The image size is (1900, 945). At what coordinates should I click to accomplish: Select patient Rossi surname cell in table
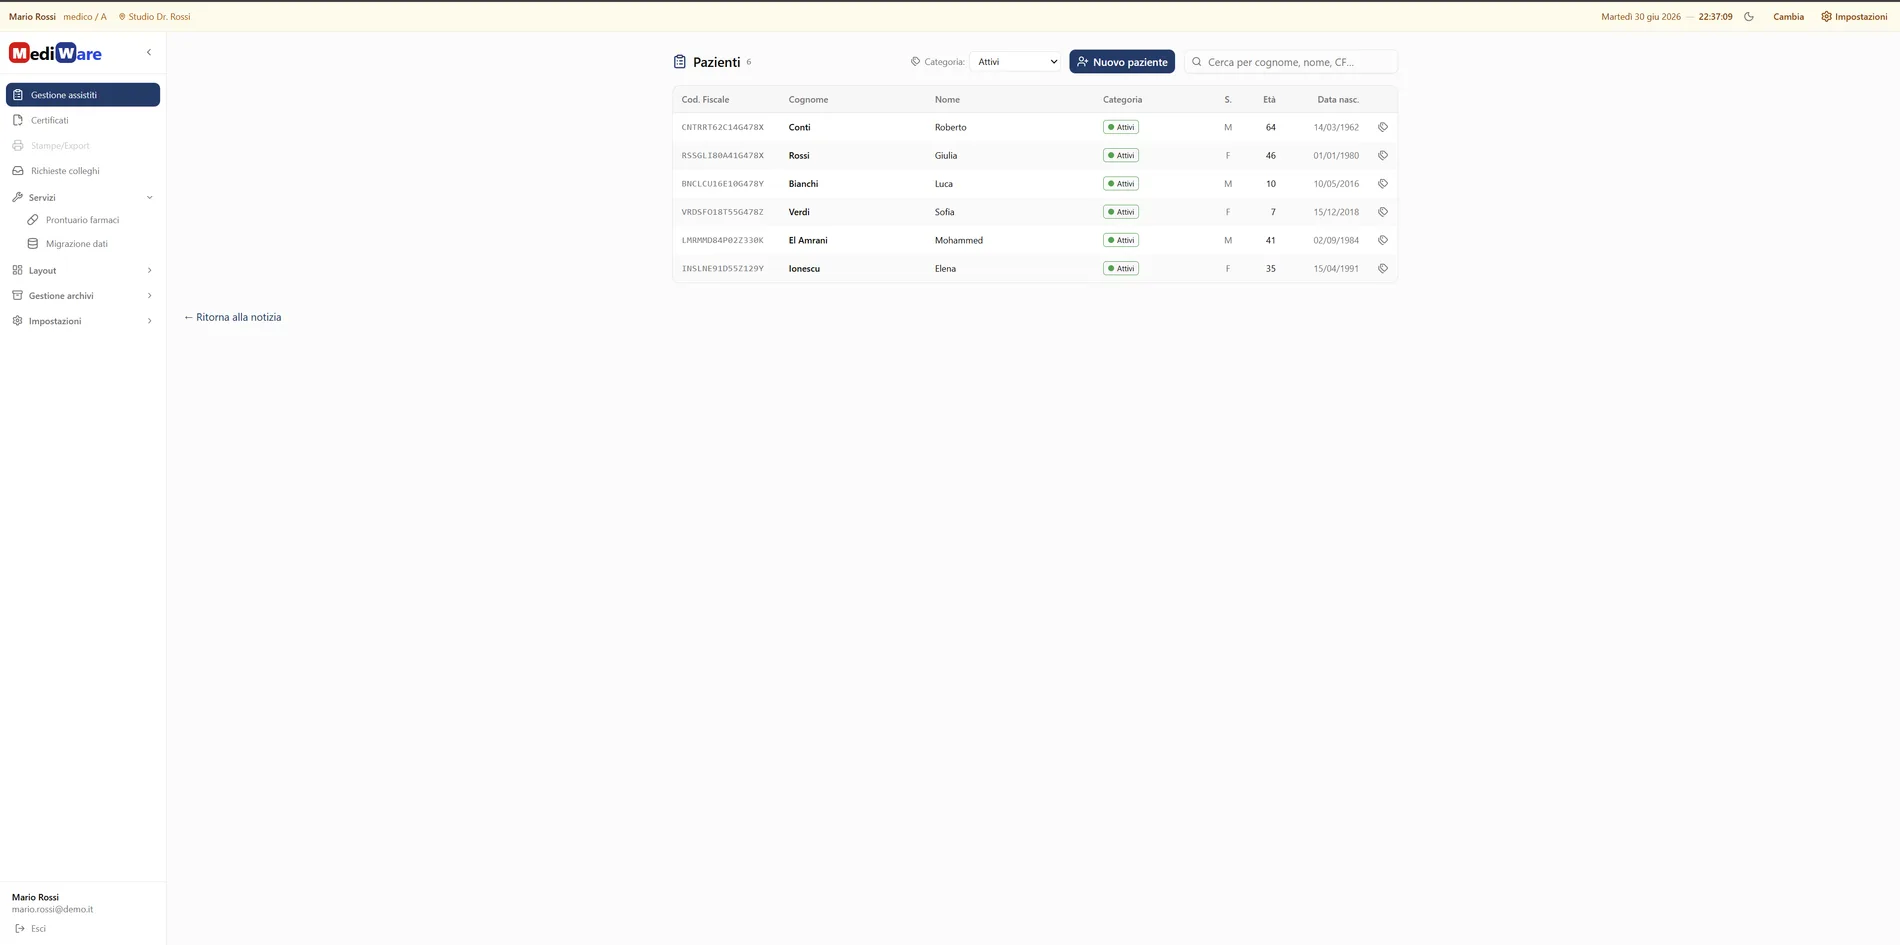[x=798, y=156]
